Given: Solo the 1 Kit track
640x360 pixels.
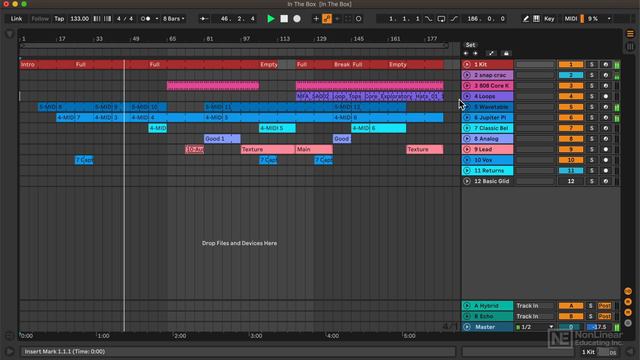Looking at the screenshot, I should point(591,64).
